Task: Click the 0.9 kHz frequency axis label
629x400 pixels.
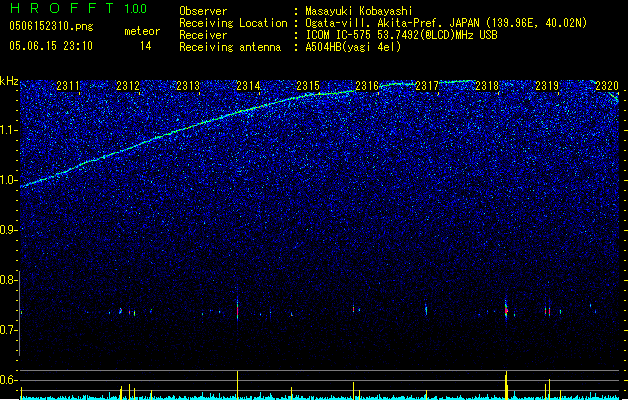Action: (9, 230)
